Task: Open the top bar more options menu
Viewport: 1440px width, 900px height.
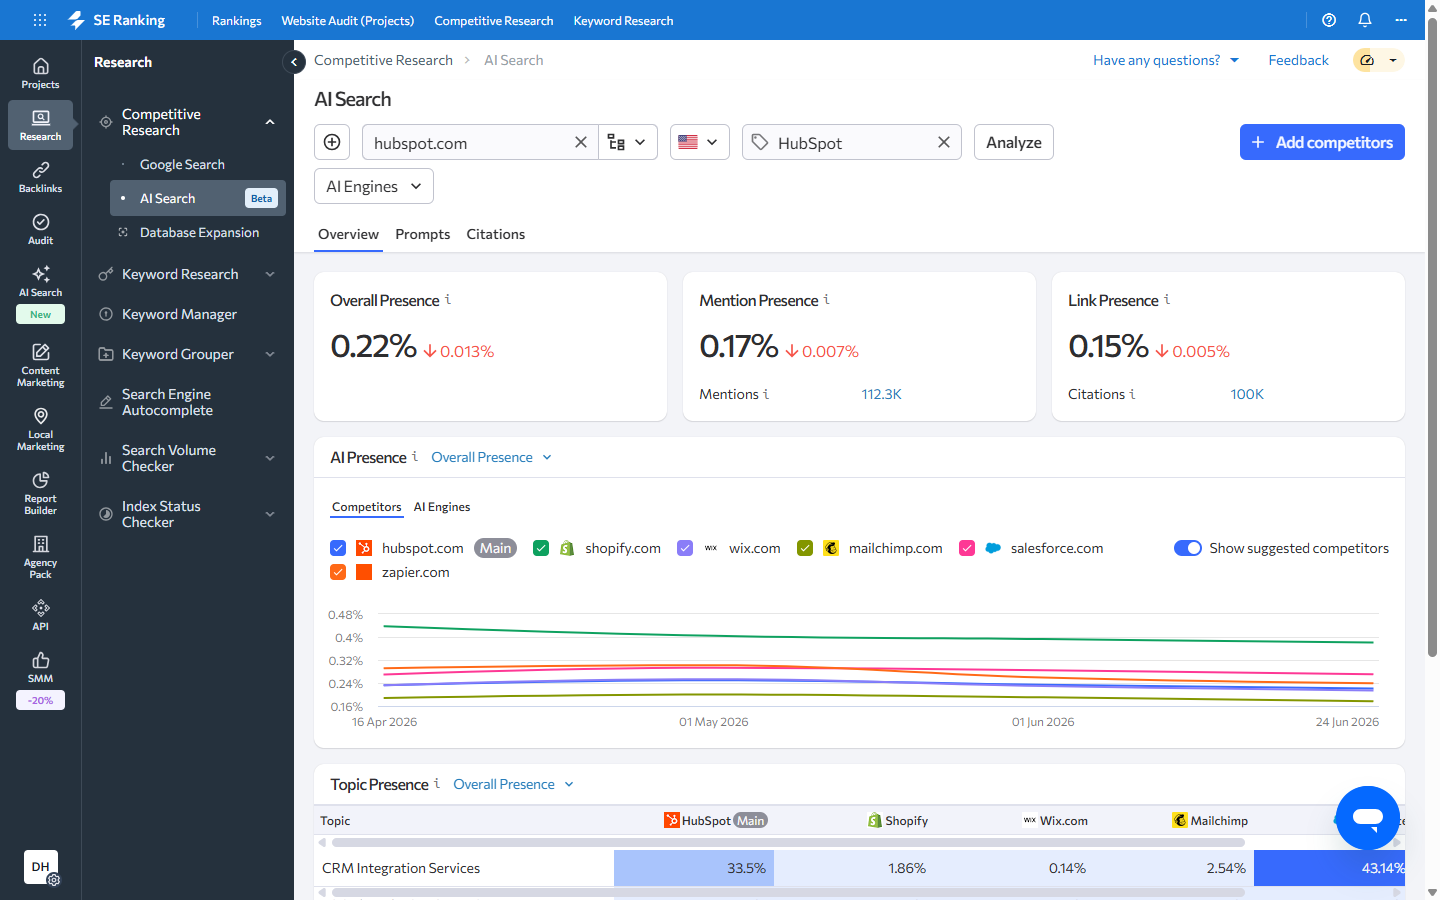Action: 1402,20
